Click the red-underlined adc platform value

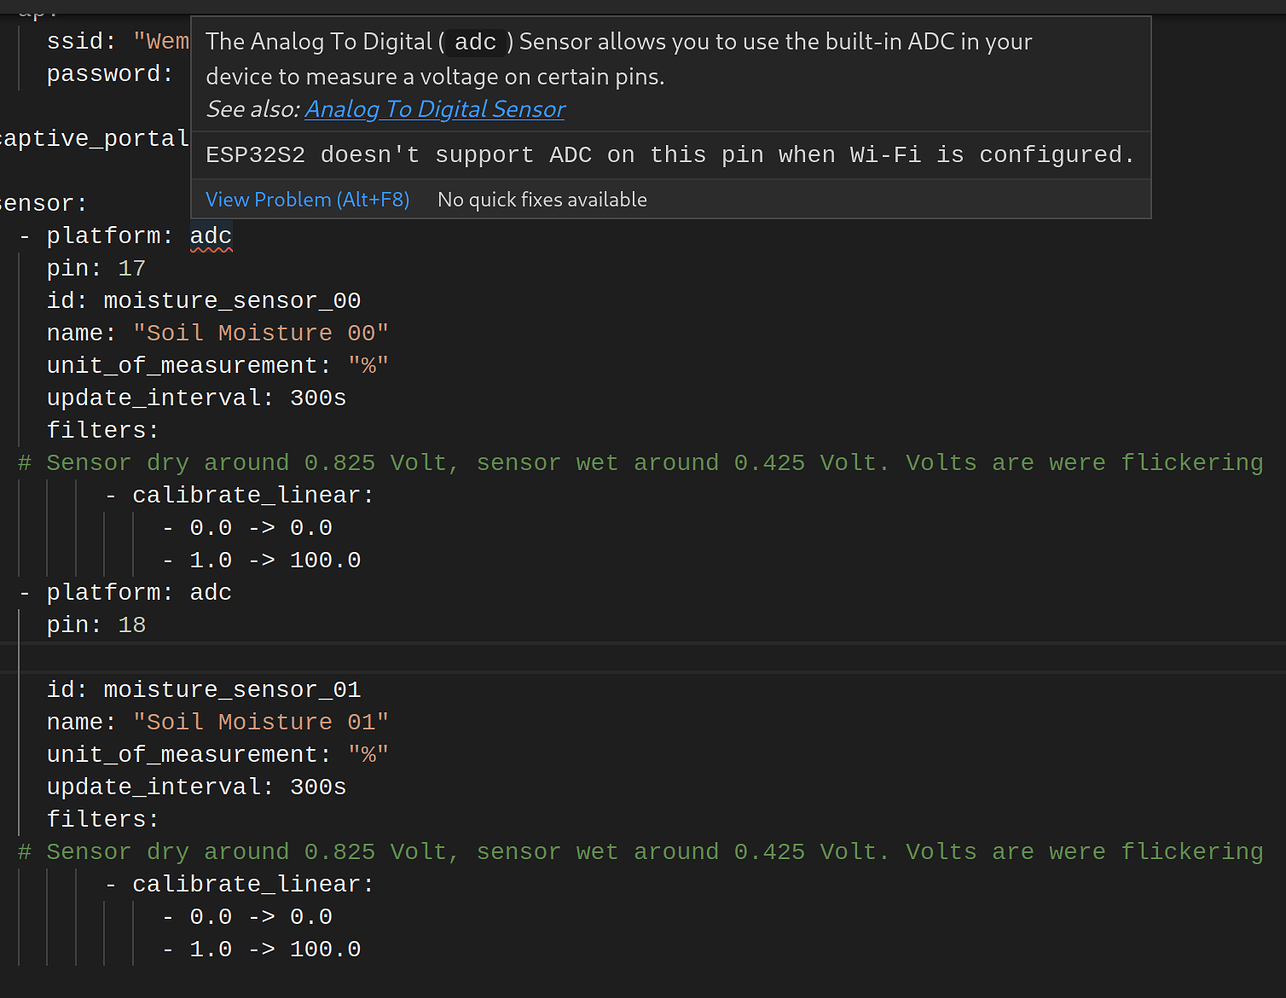pyautogui.click(x=211, y=236)
